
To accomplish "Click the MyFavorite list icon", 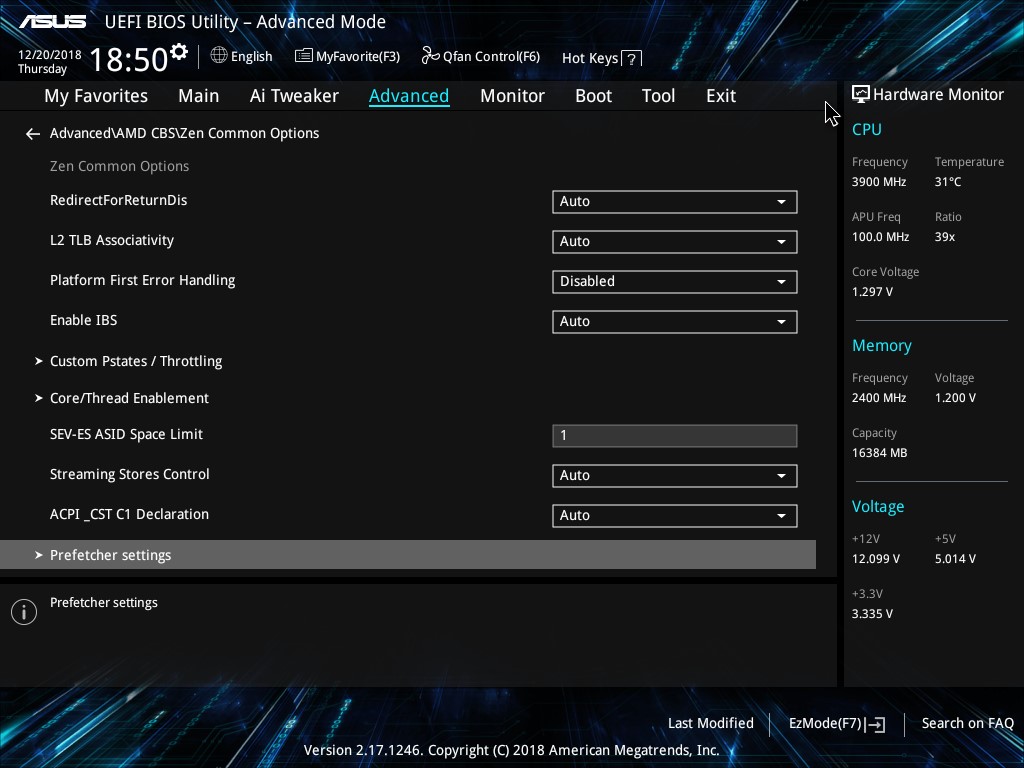I will (x=304, y=56).
